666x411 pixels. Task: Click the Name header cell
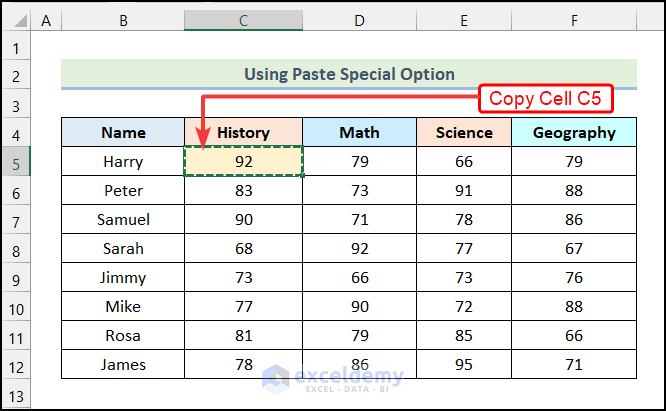click(123, 132)
